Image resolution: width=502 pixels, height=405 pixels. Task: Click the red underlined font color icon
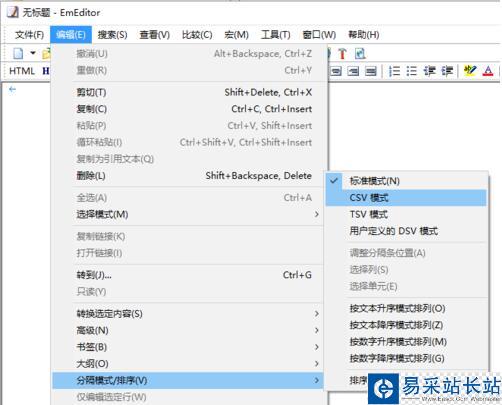click(x=488, y=71)
